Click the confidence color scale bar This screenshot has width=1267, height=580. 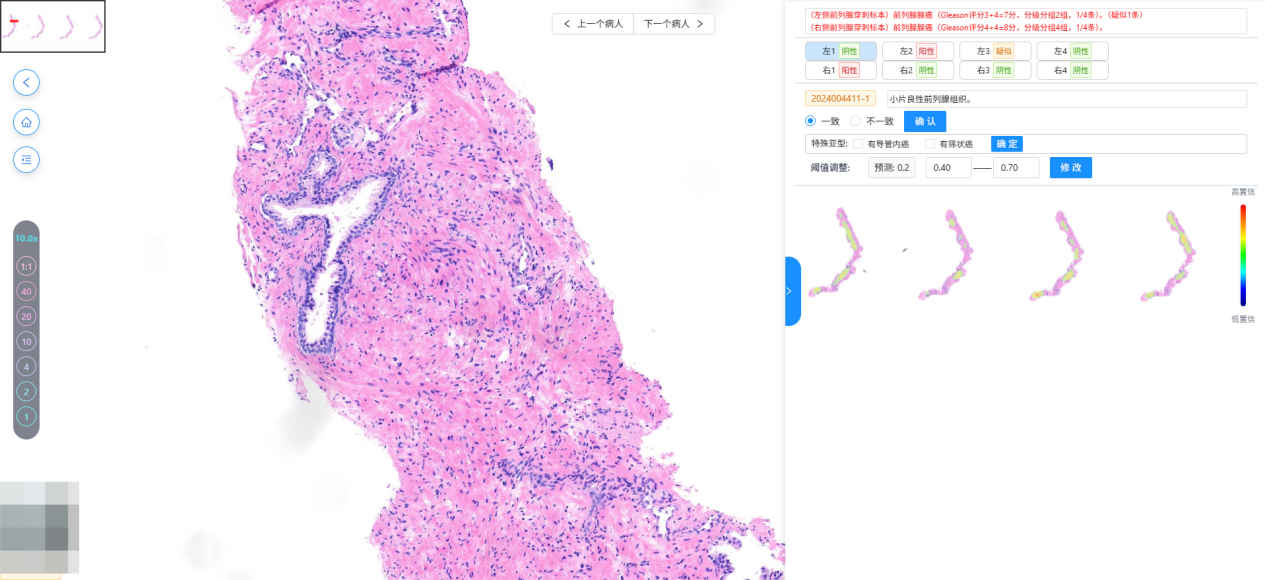1243,254
